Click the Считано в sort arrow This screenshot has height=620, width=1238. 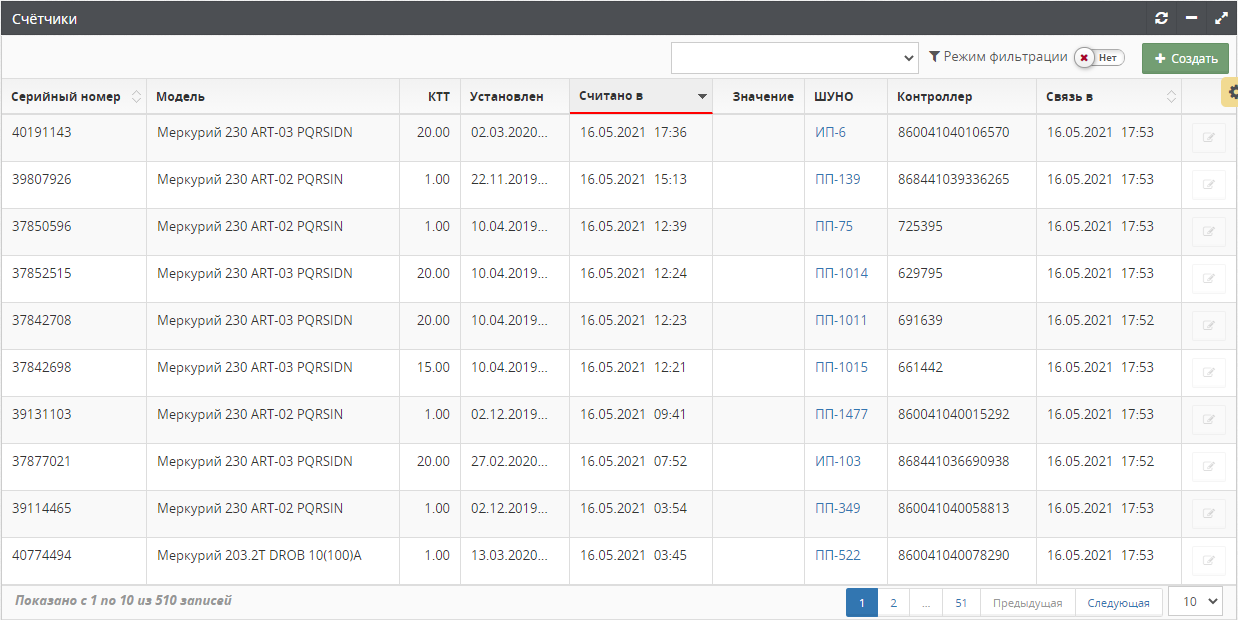tap(702, 97)
